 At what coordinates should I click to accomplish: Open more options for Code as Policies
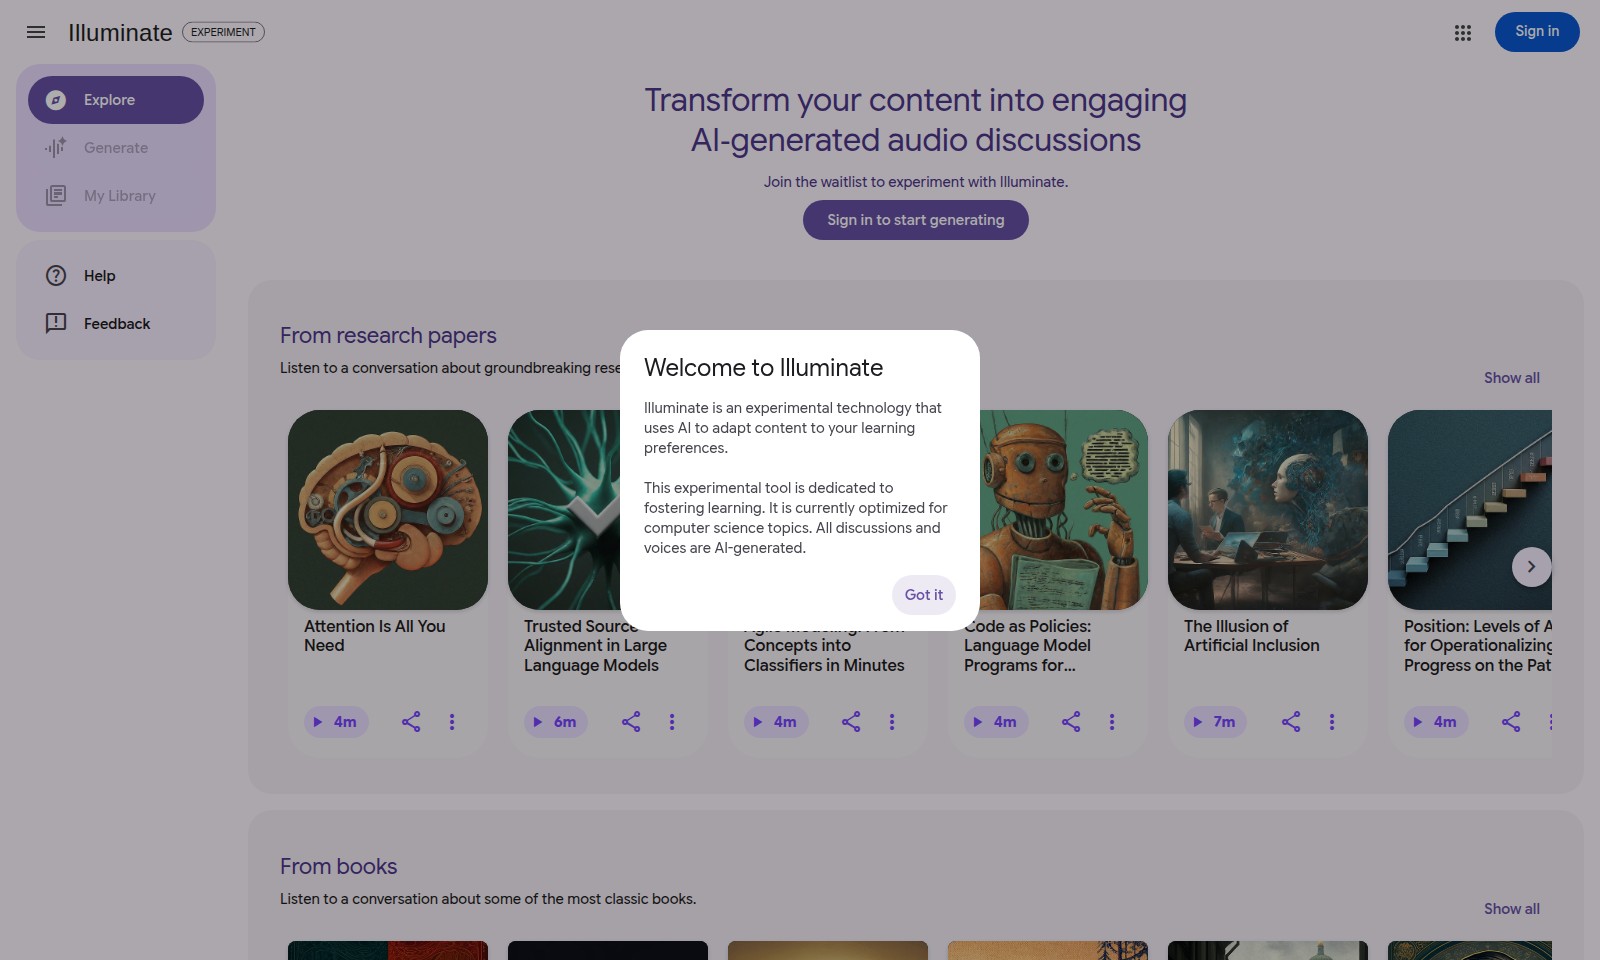click(1112, 722)
